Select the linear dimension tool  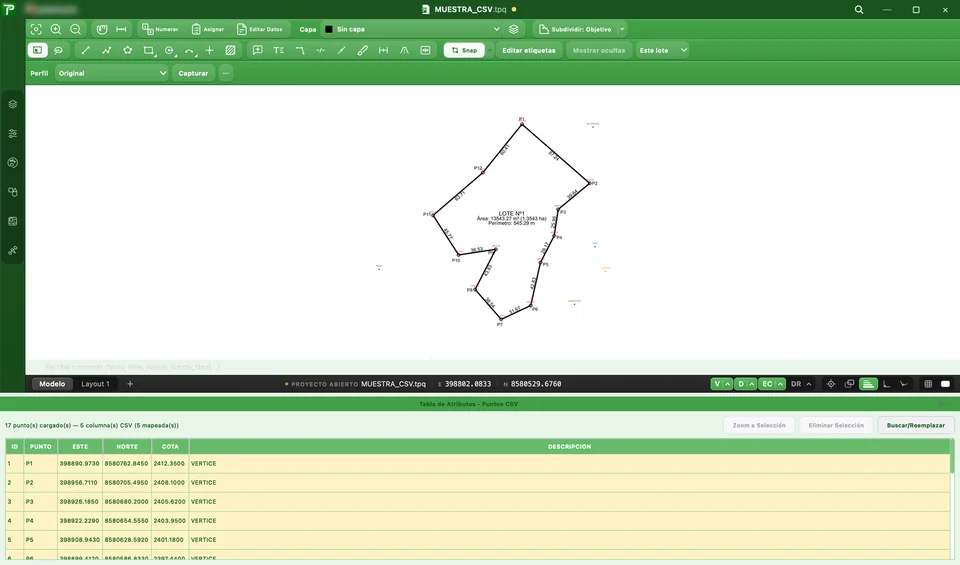[383, 50]
